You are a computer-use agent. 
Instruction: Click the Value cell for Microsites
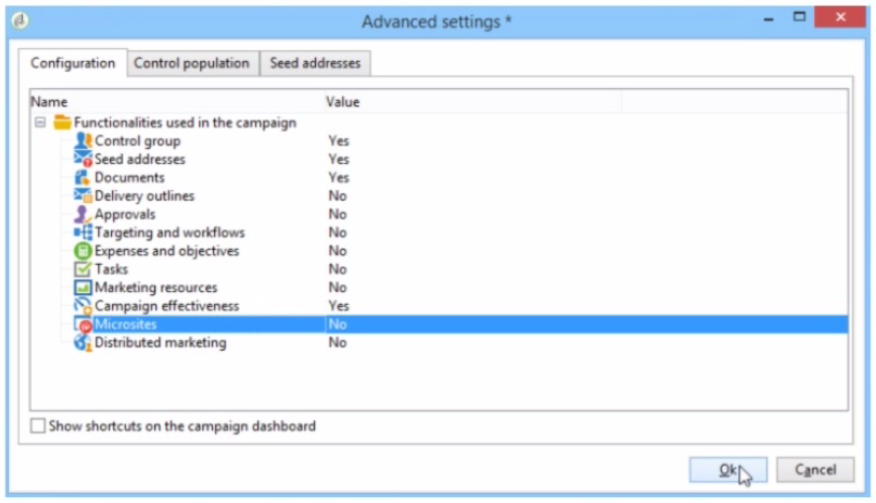[338, 325]
